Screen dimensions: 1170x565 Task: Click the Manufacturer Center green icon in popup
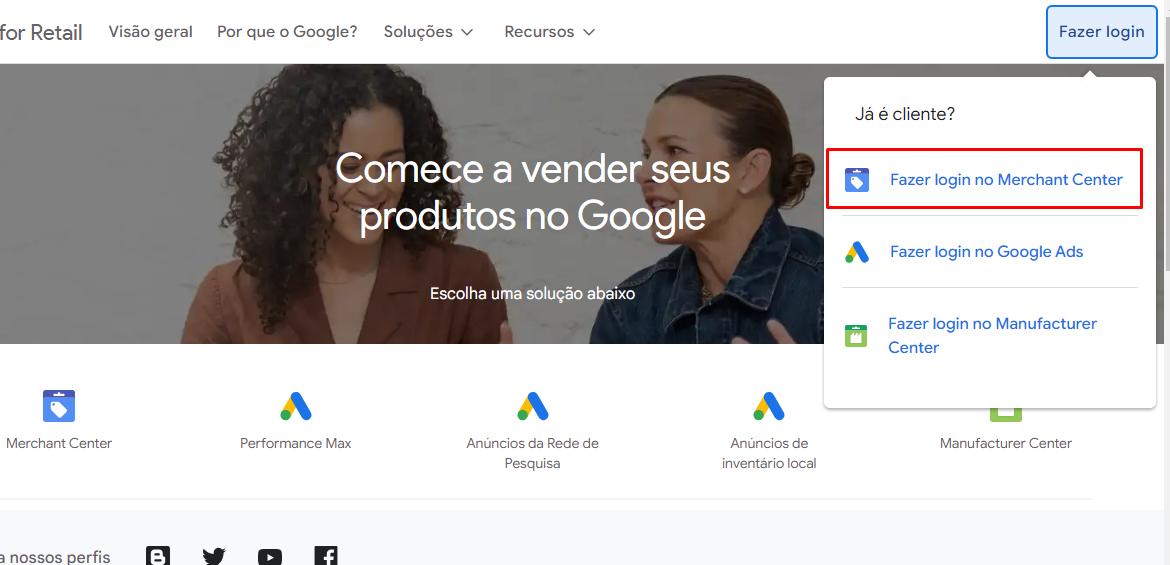point(856,336)
